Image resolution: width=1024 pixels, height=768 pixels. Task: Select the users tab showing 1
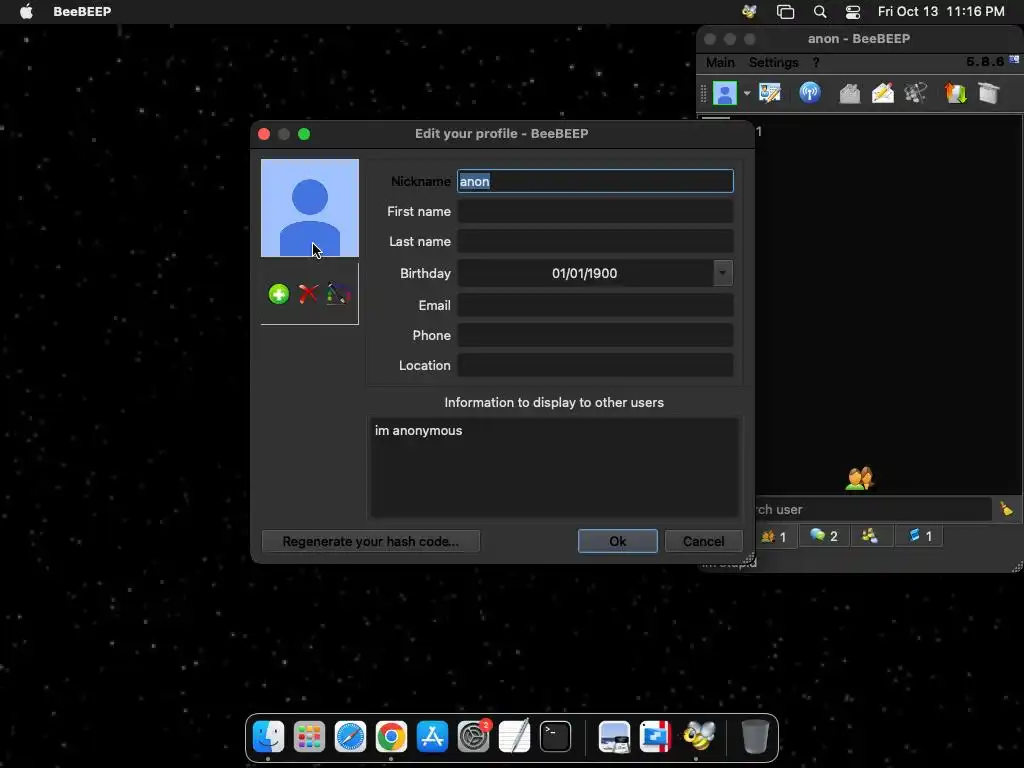pos(774,536)
